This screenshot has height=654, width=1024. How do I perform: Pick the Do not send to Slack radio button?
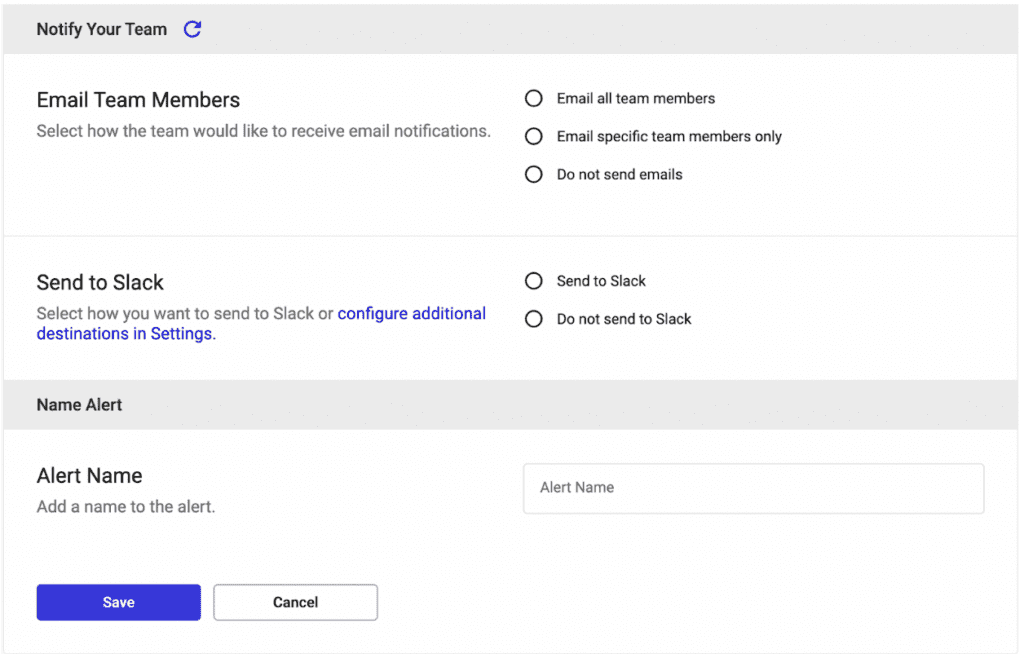pos(534,319)
